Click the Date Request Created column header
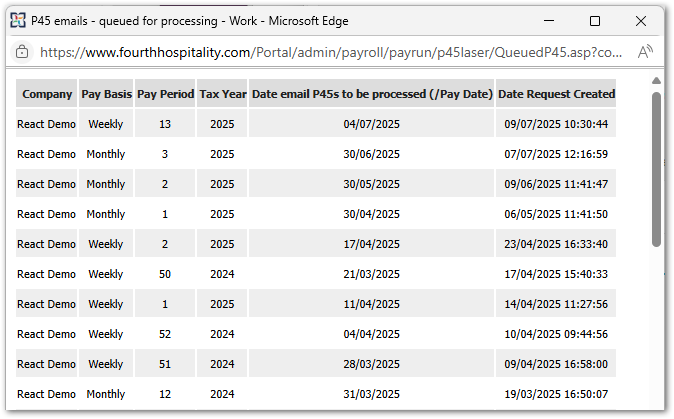This screenshot has width=674, height=419. tap(556, 94)
